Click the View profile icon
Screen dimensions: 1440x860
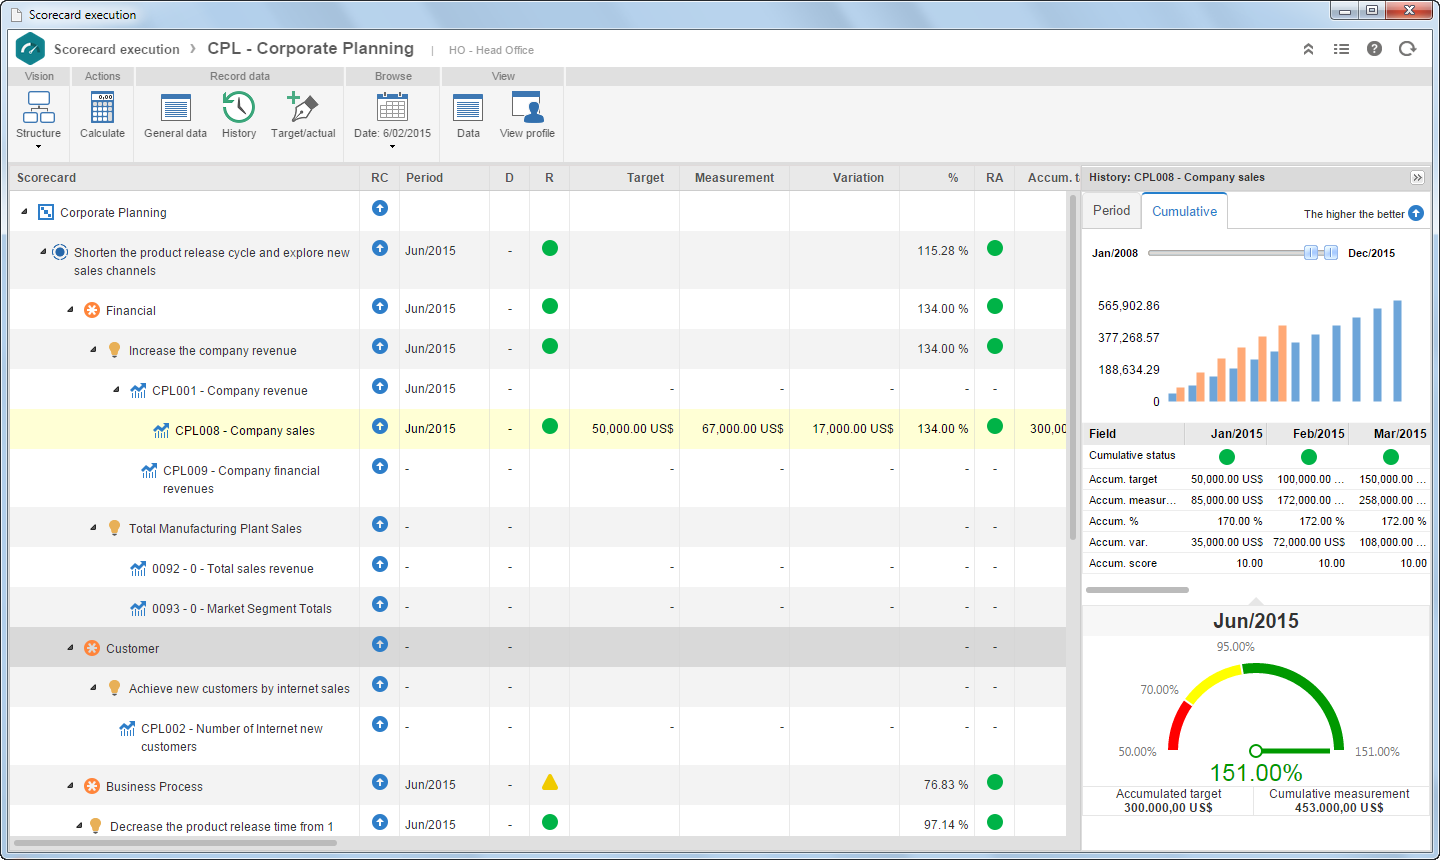(x=527, y=115)
